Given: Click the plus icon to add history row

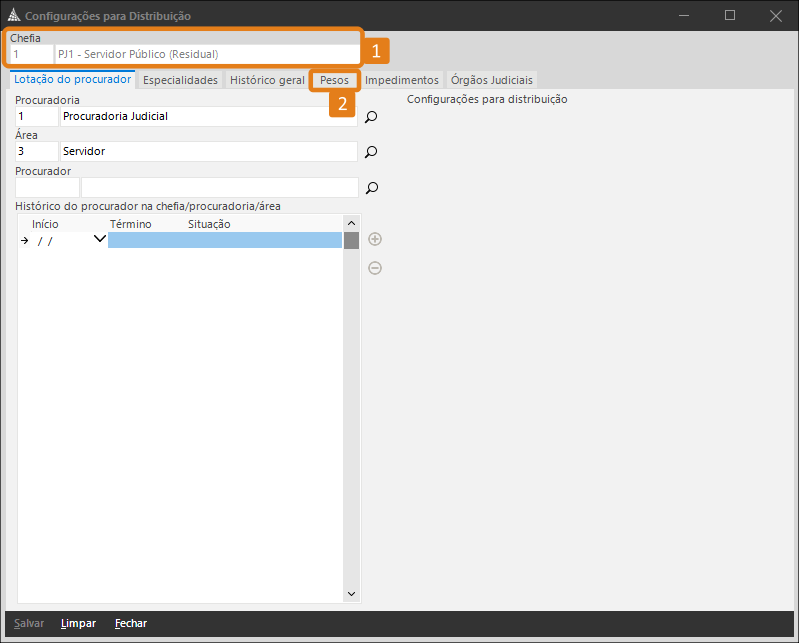Looking at the screenshot, I should (x=375, y=239).
